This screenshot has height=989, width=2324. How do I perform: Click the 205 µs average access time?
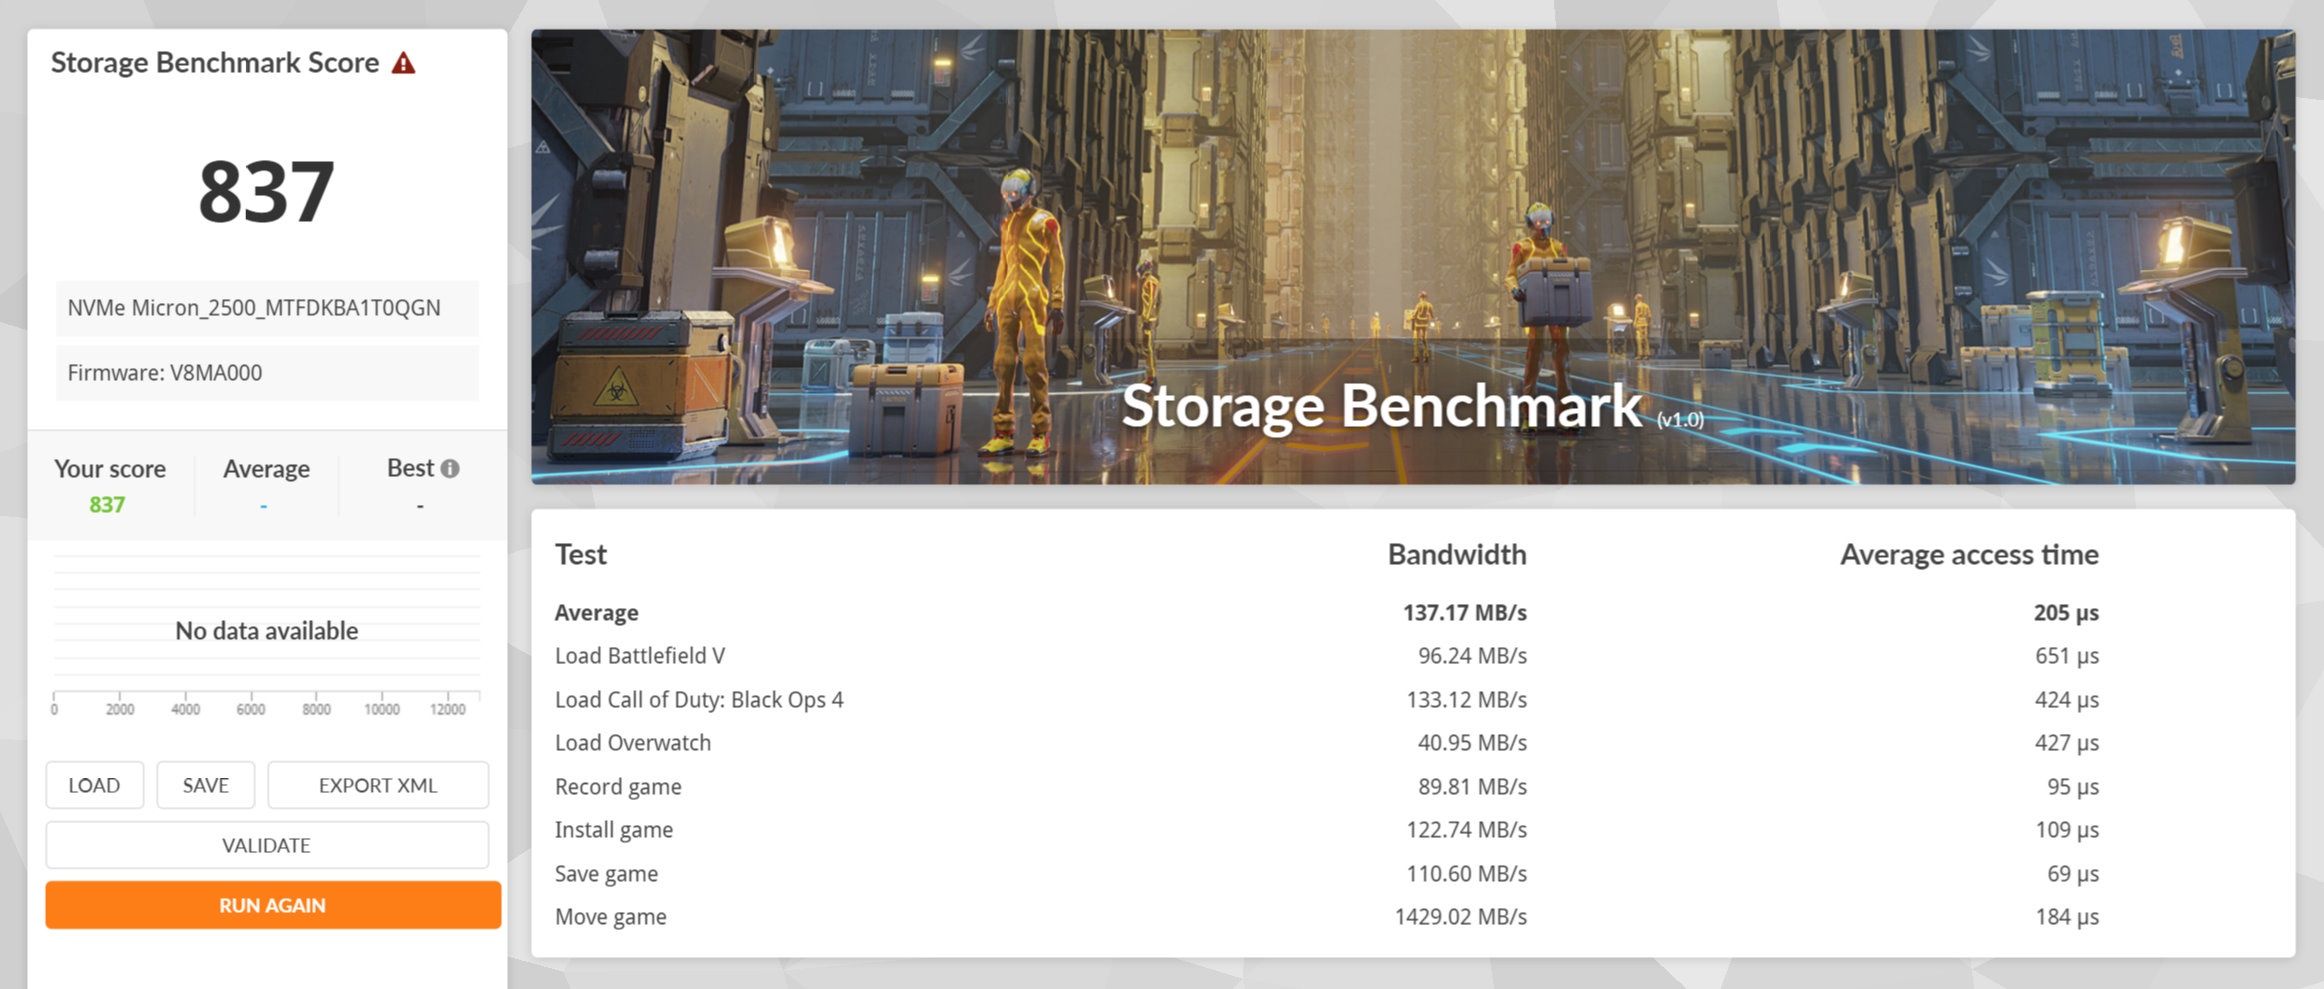point(2066,612)
